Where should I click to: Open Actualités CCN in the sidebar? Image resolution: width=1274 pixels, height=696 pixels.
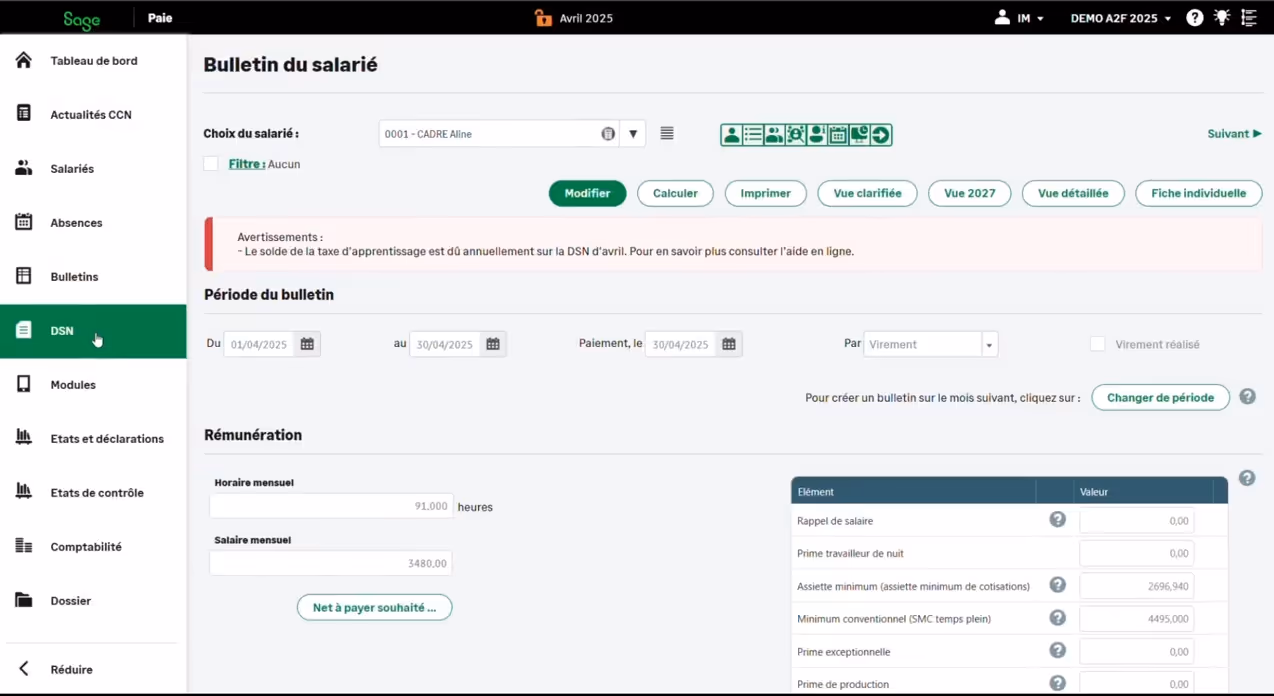tap(93, 115)
